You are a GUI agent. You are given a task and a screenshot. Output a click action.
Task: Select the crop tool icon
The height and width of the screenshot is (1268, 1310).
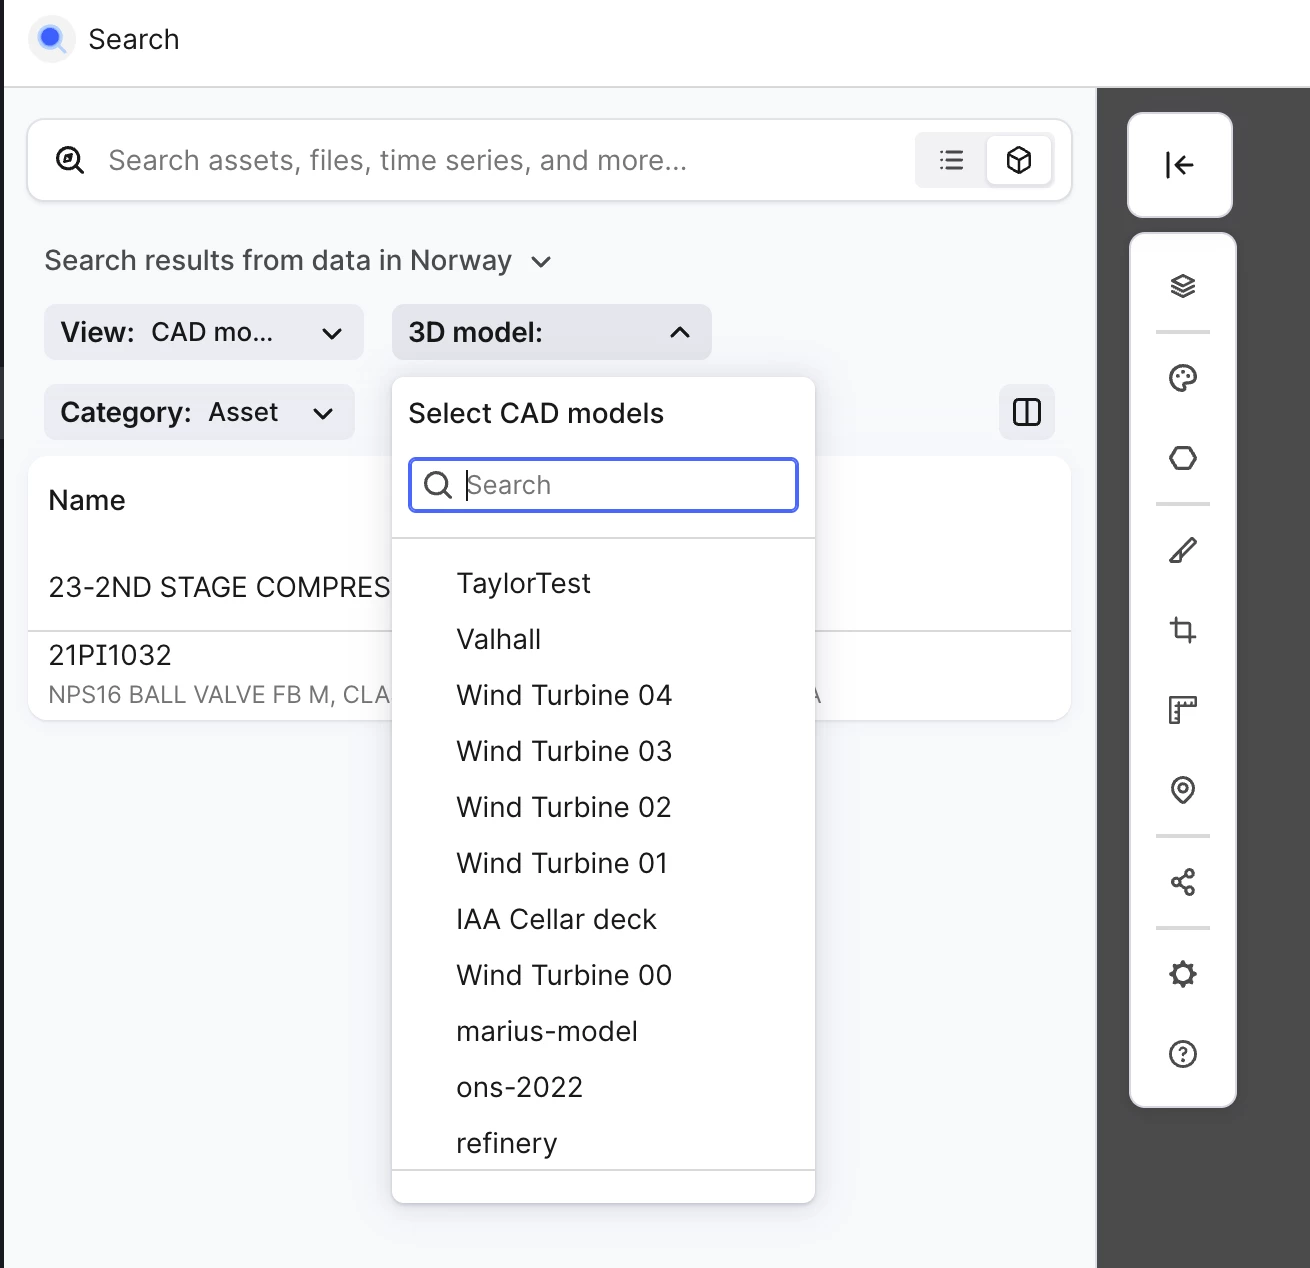click(1183, 630)
